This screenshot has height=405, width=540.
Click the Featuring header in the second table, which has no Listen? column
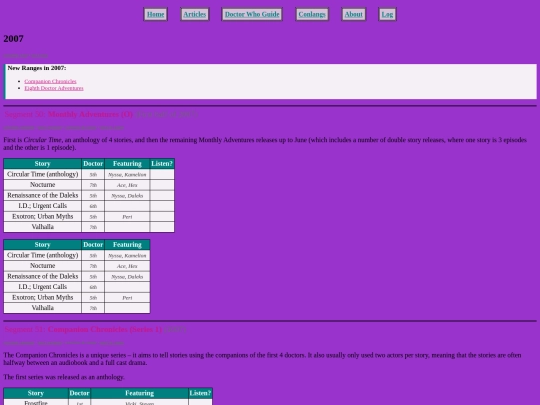pyautogui.click(x=127, y=245)
